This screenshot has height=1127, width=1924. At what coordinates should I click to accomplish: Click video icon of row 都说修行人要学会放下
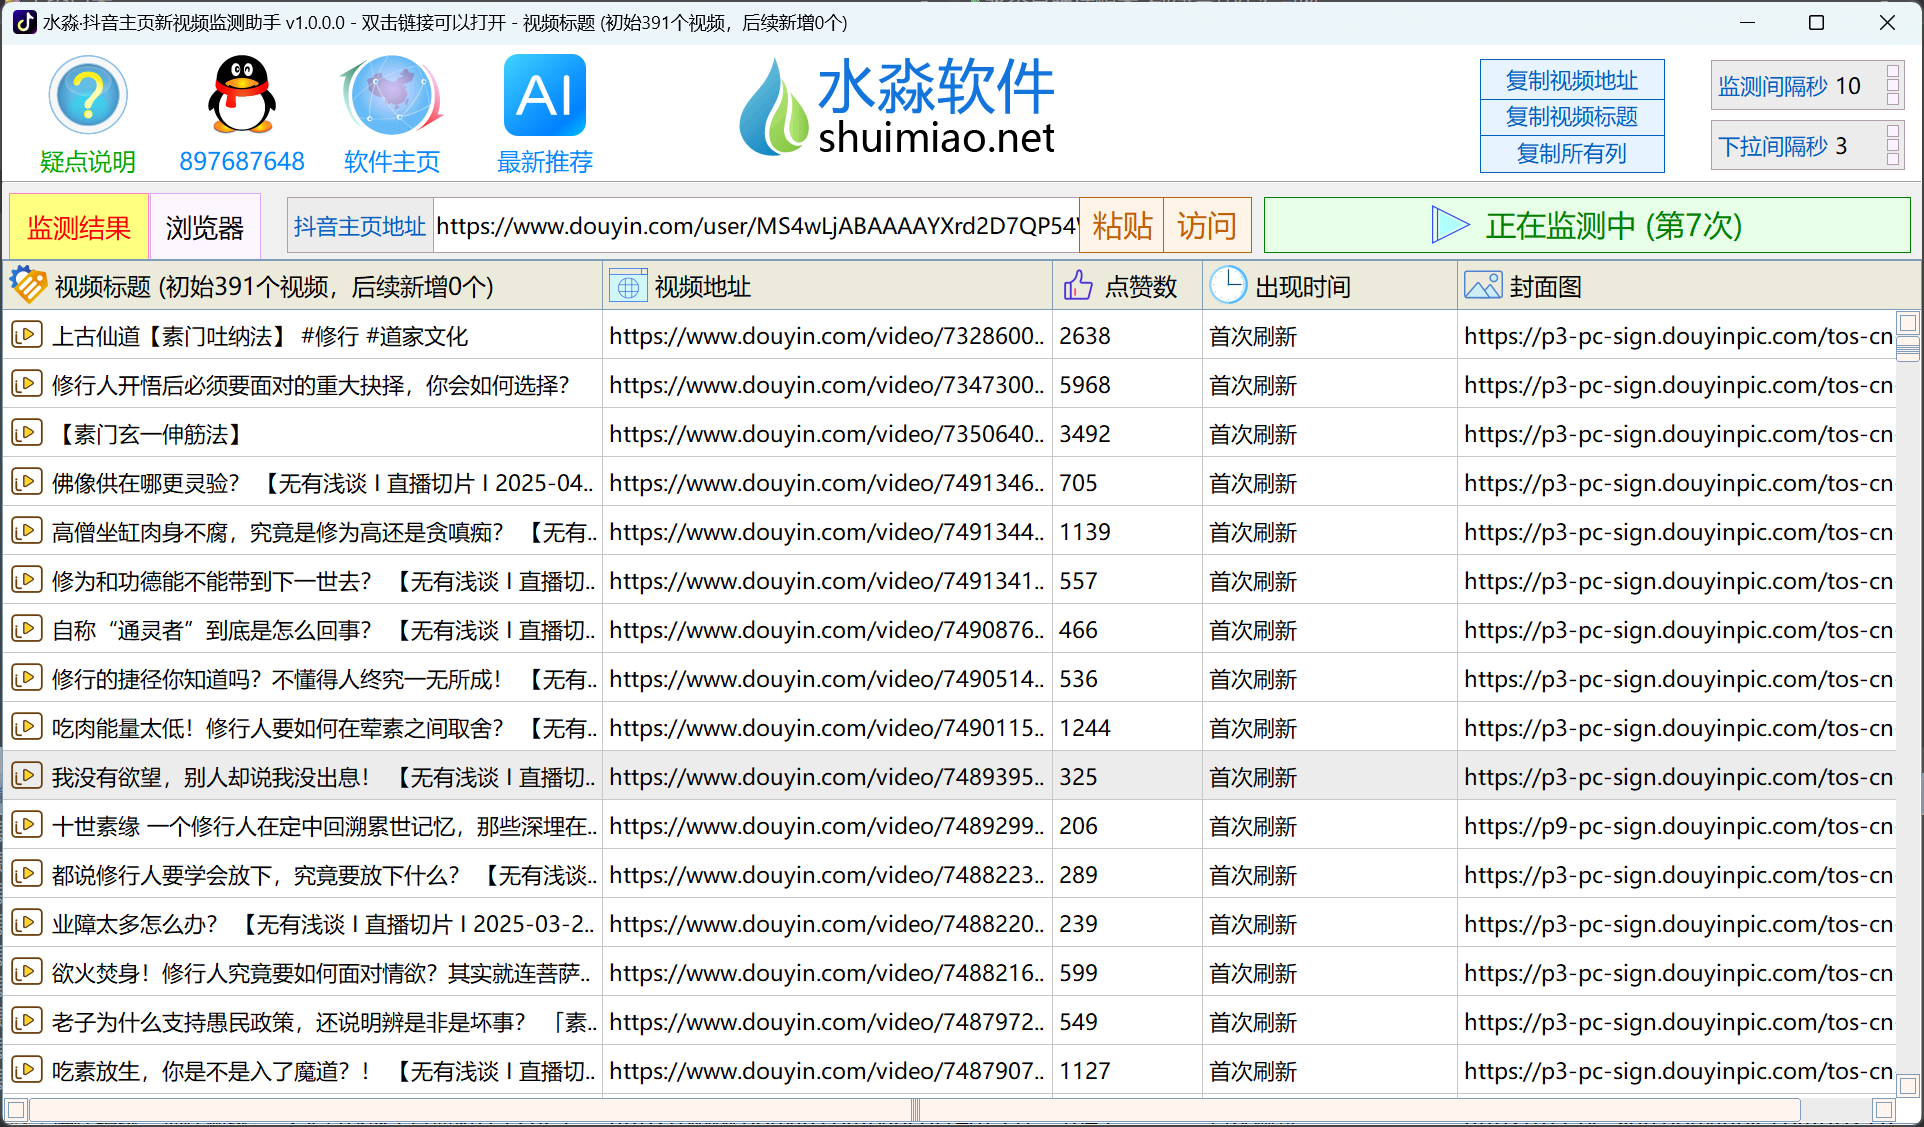pos(27,874)
